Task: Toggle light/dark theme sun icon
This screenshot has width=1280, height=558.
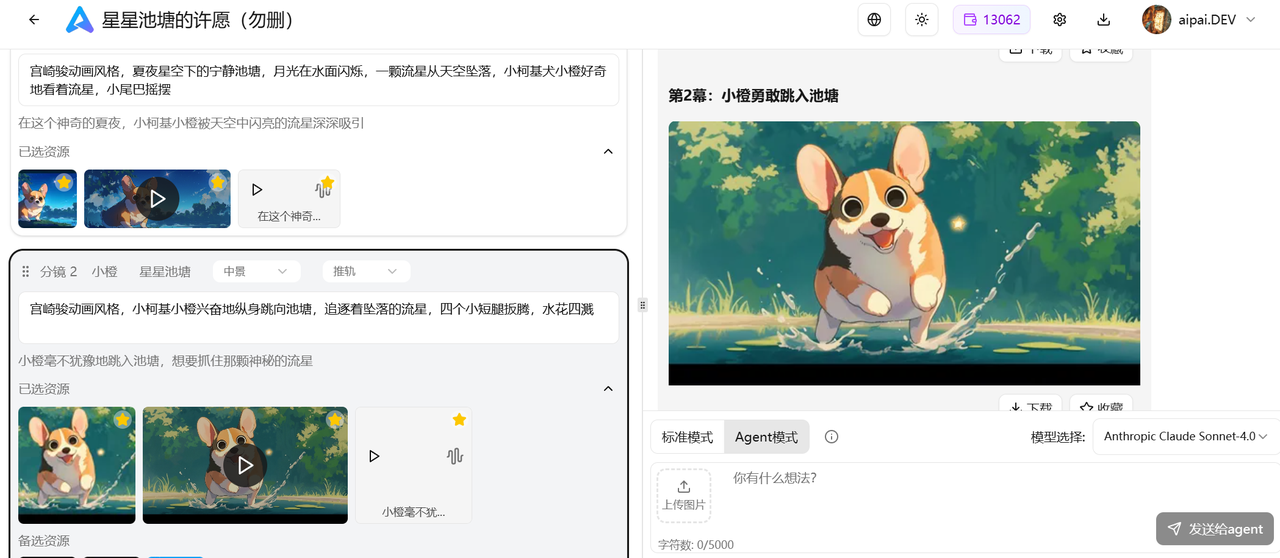Action: [x=921, y=20]
